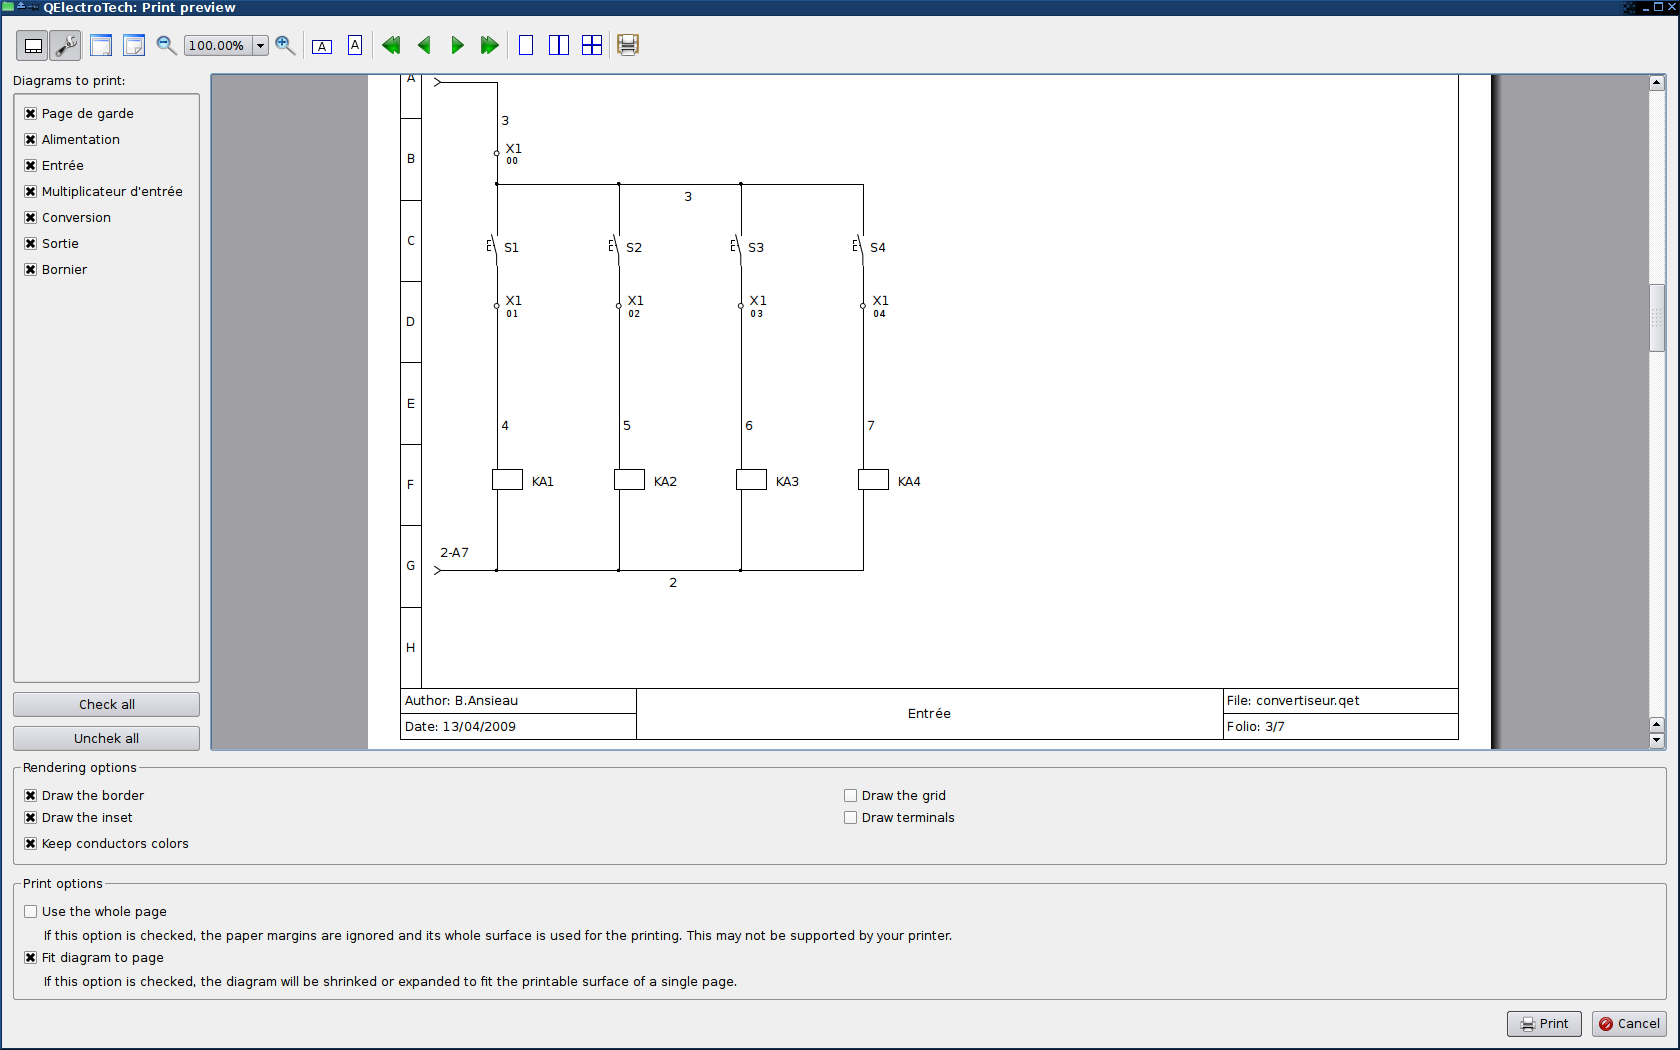Select the four-pages-per-sheet view icon

coord(591,44)
